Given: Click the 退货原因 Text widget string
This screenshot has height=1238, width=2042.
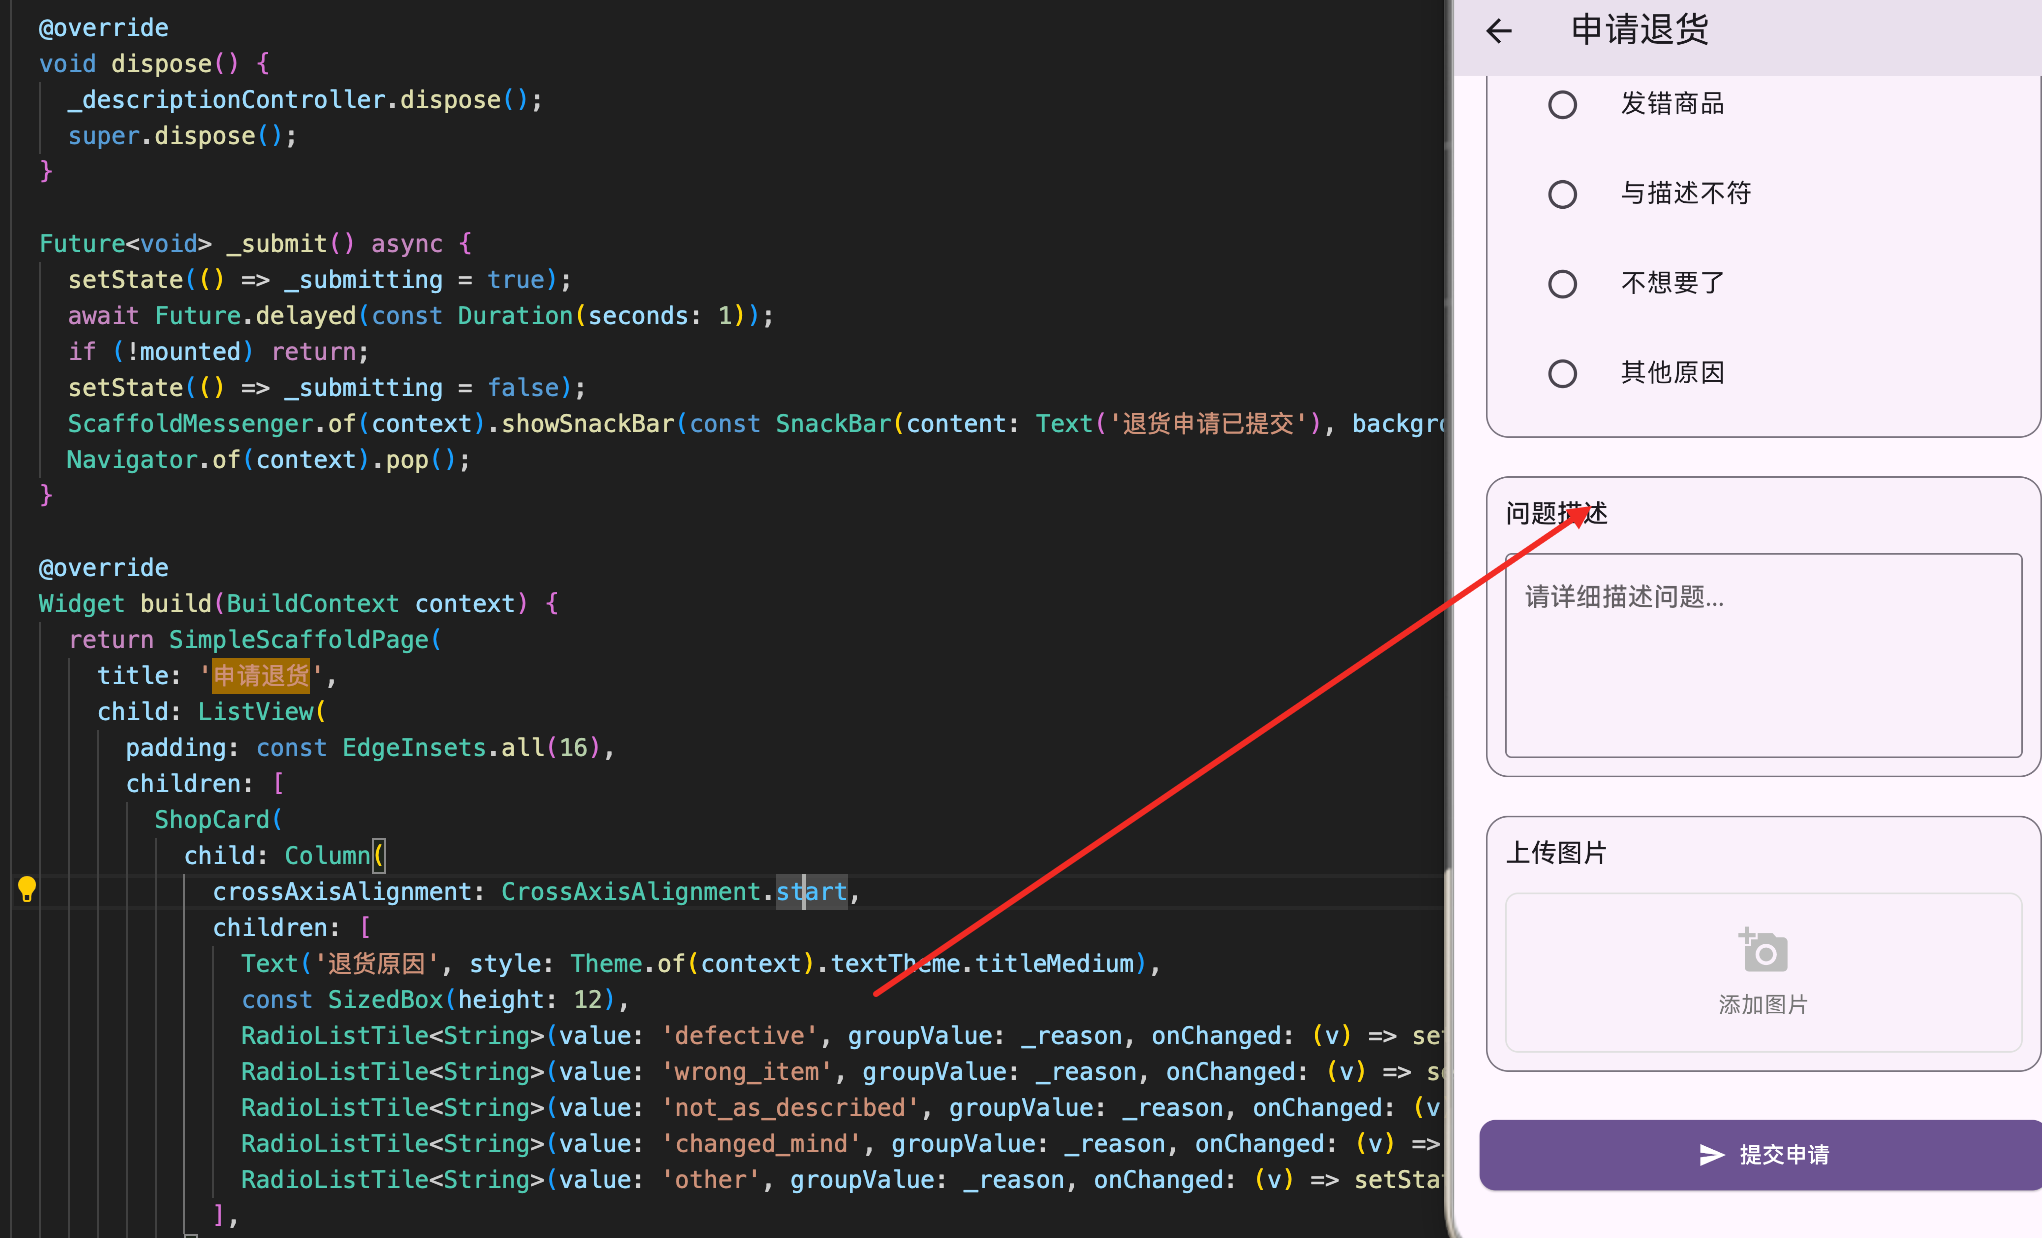Looking at the screenshot, I should [x=375, y=963].
